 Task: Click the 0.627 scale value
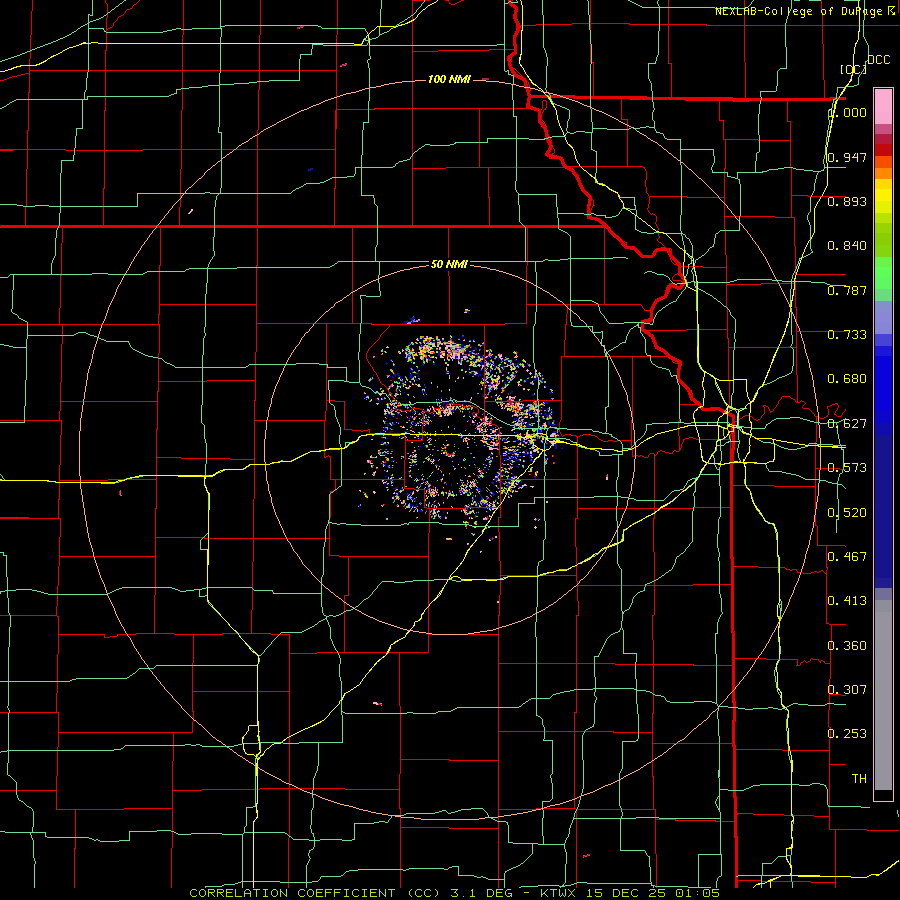pyautogui.click(x=847, y=424)
